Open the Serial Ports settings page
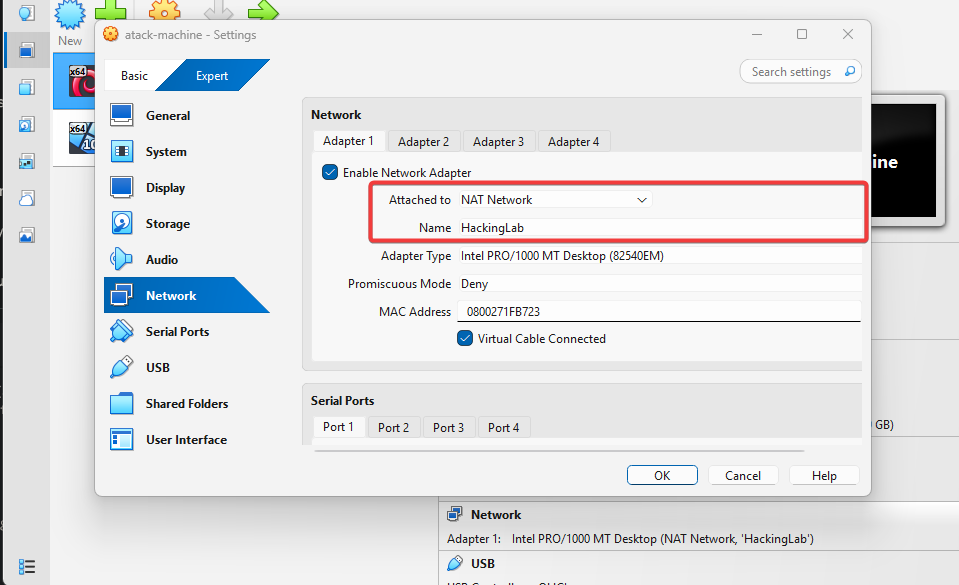This screenshot has width=959, height=585. point(187,332)
